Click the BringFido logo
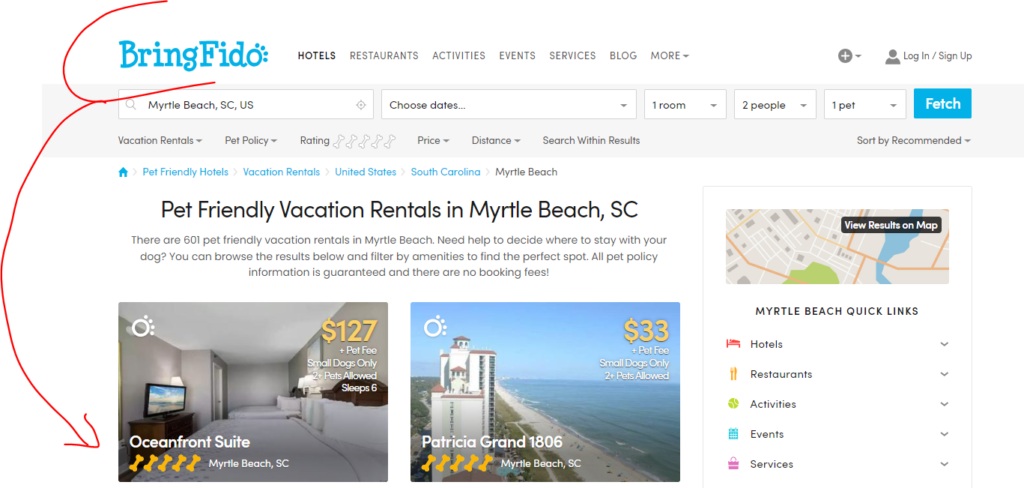 tap(193, 56)
